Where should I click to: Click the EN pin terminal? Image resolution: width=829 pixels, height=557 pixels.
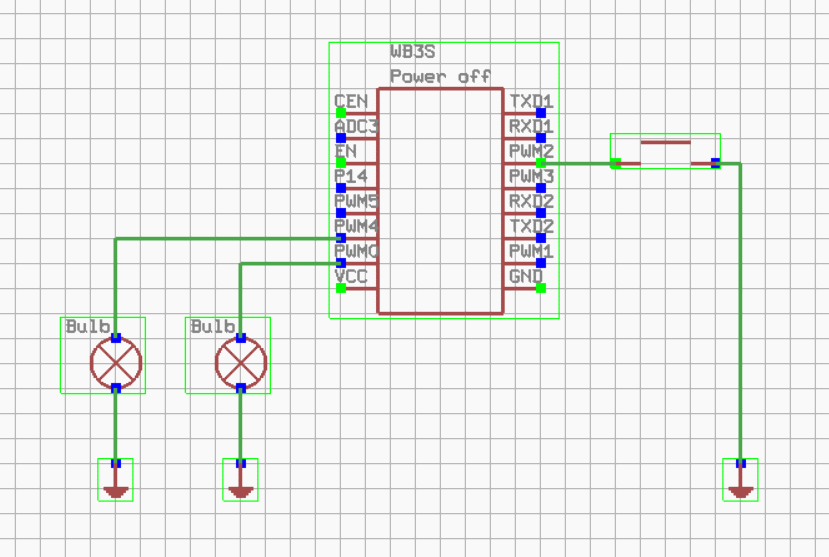click(x=341, y=163)
